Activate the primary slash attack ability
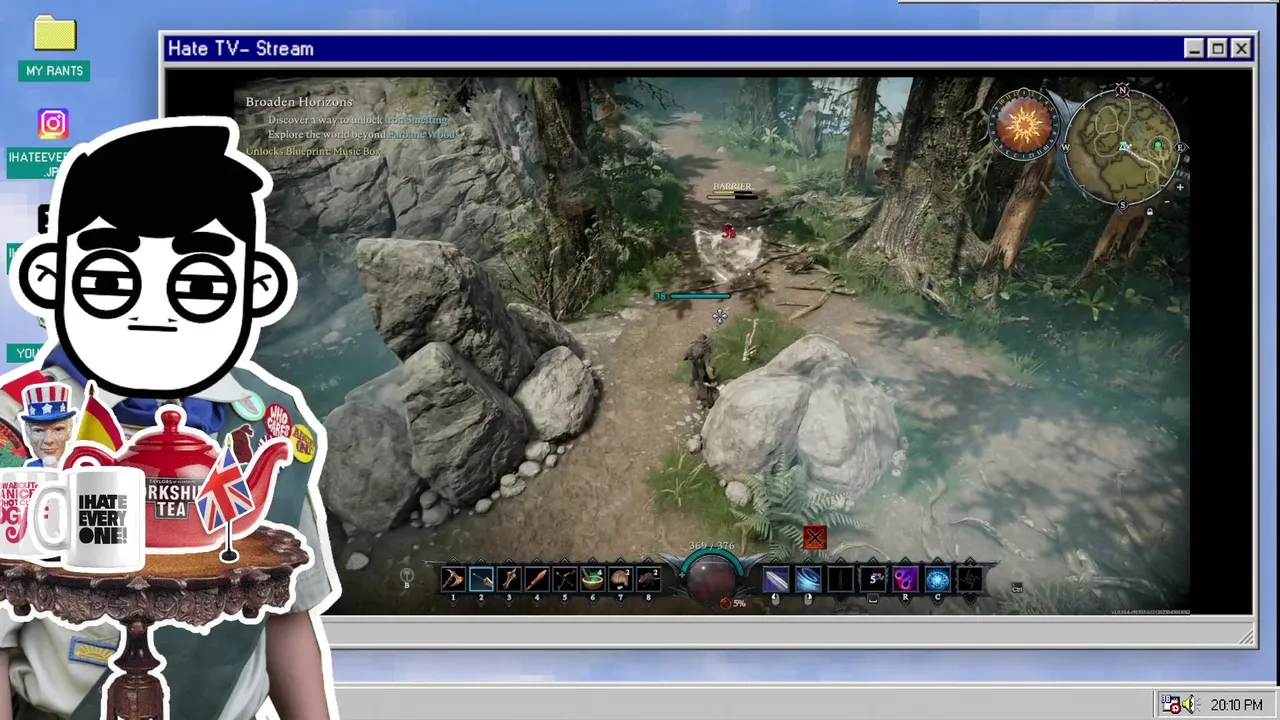1280x720 pixels. click(776, 579)
